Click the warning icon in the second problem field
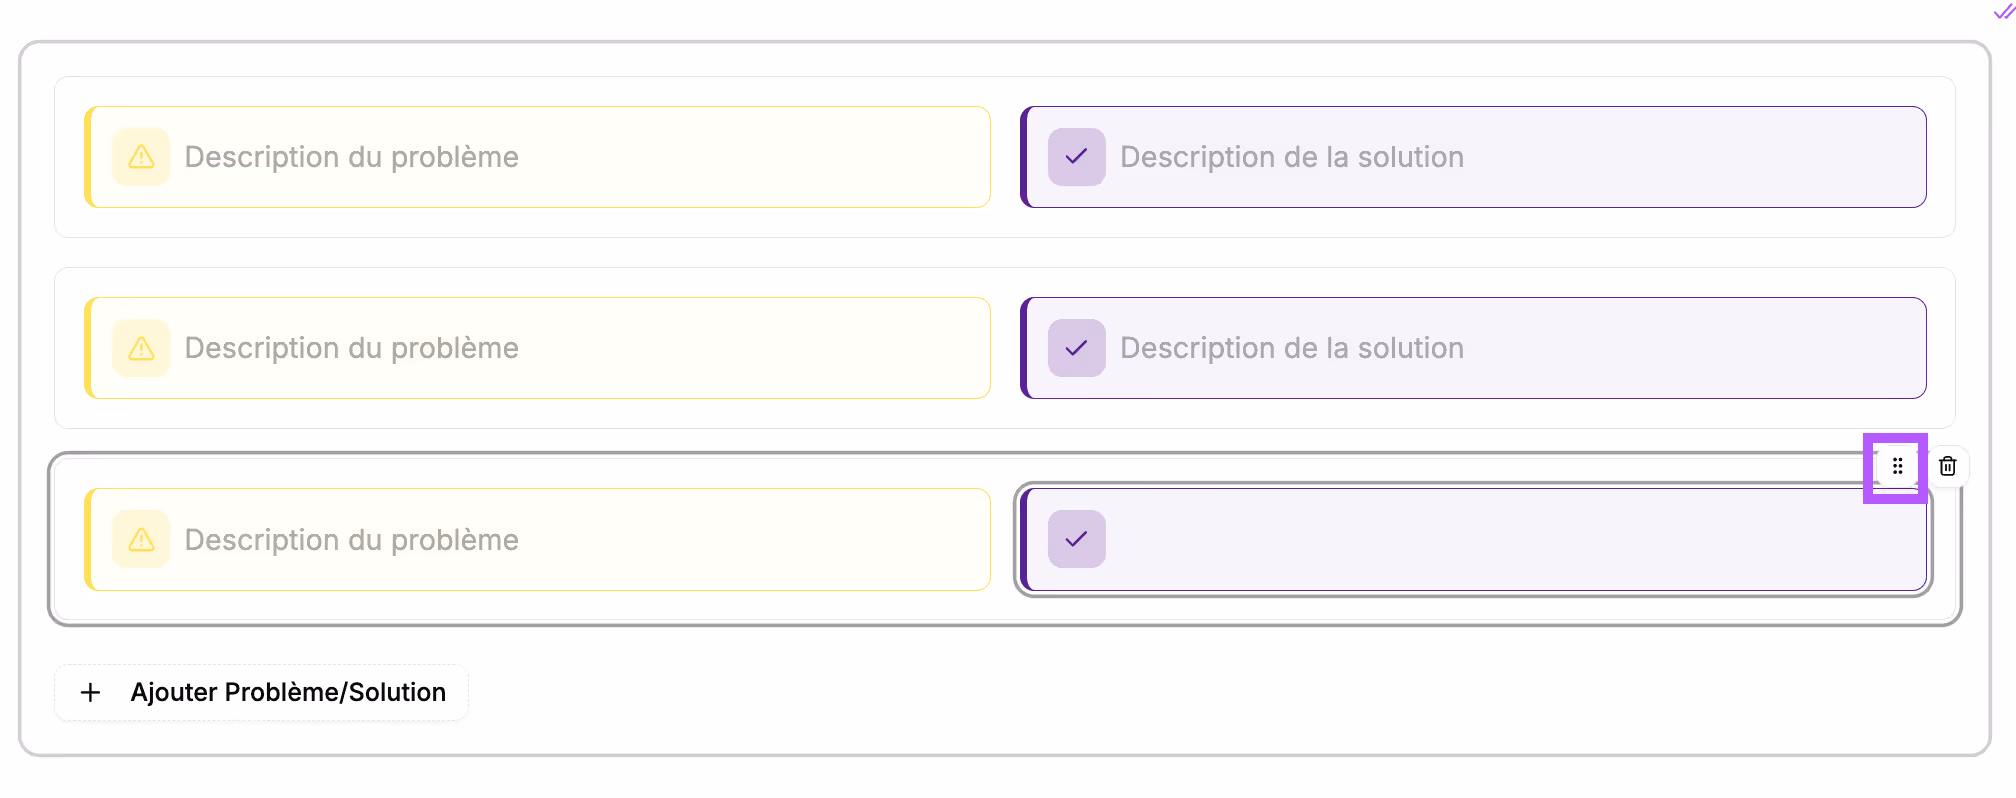 pos(141,348)
